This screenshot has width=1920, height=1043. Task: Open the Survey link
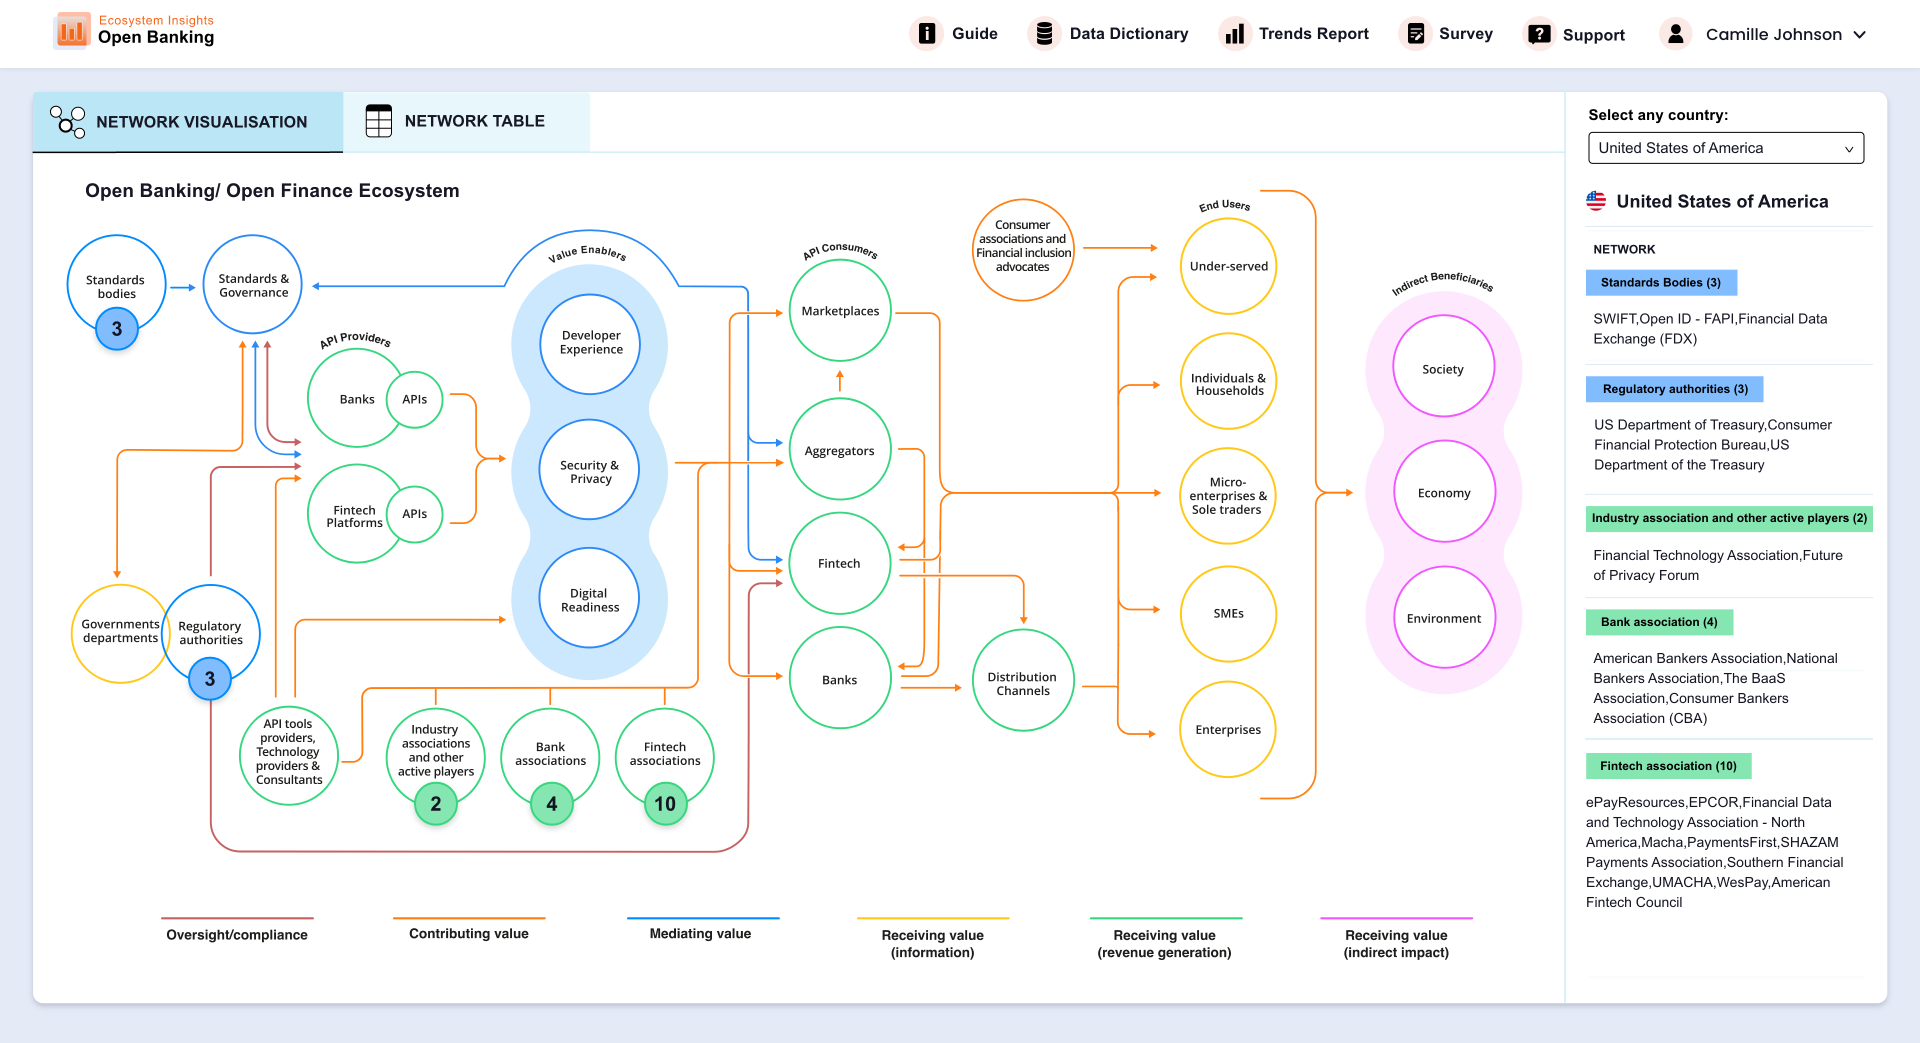tap(1446, 34)
